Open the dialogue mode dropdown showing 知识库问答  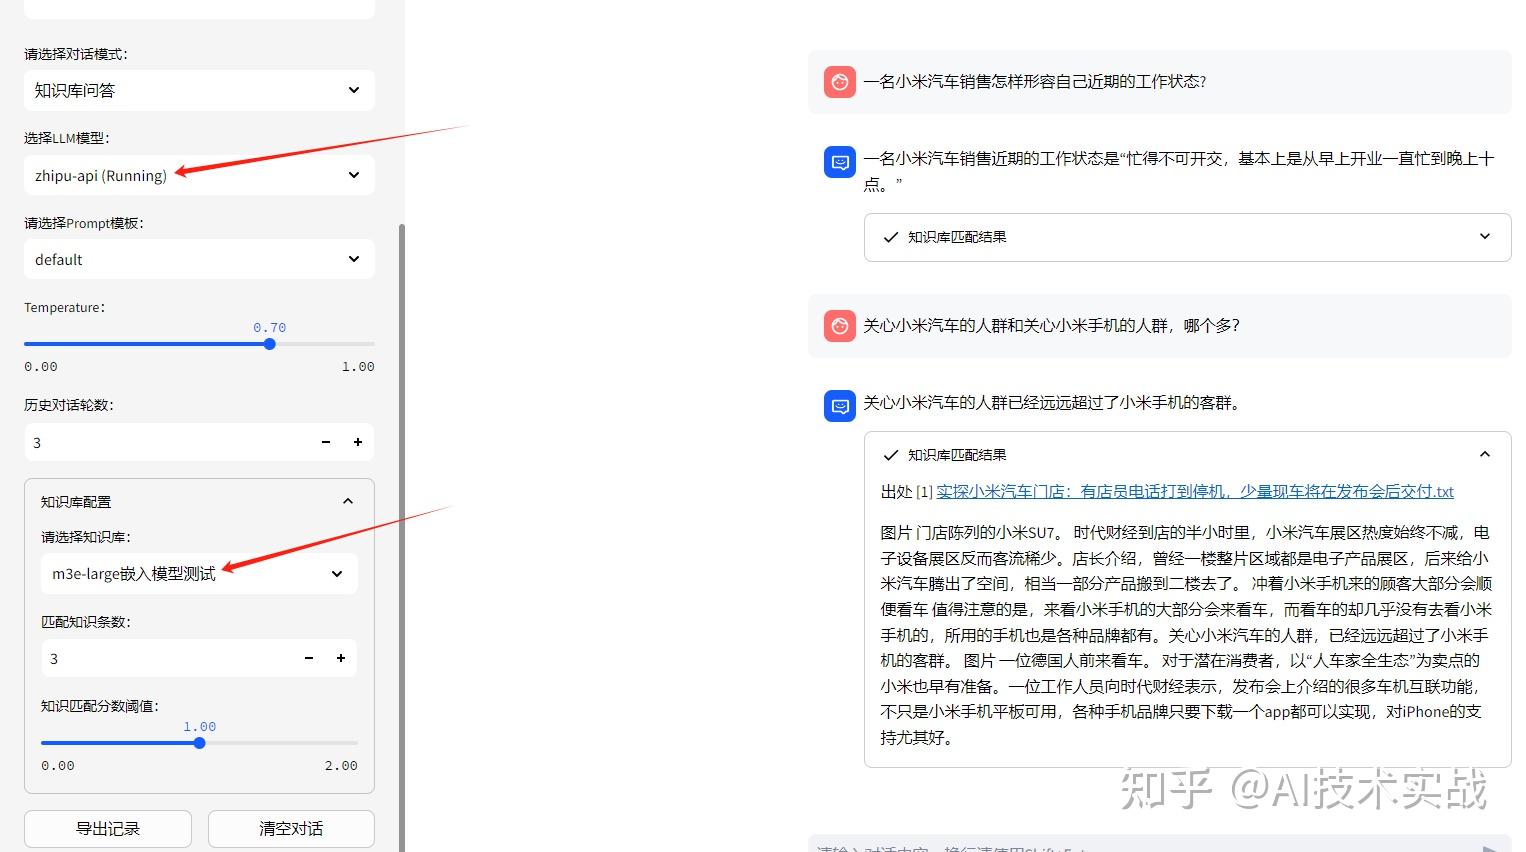199,90
